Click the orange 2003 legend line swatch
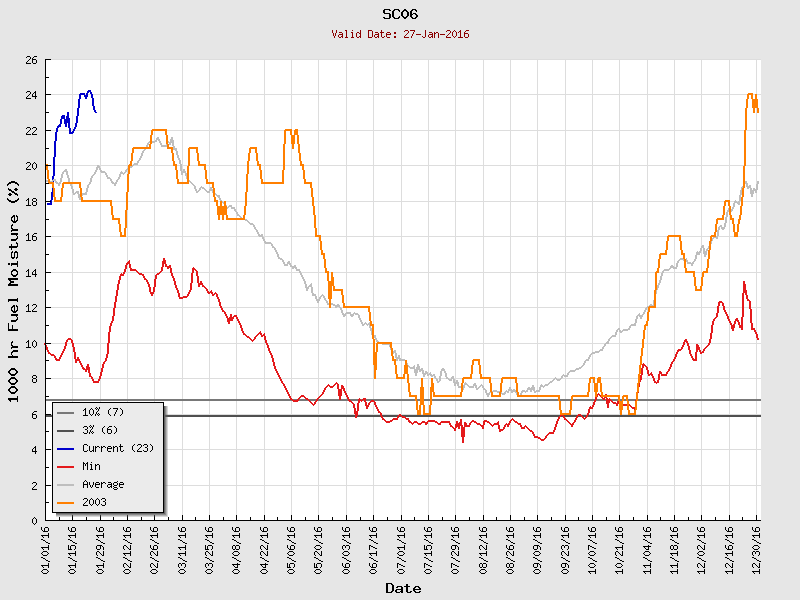Image resolution: width=800 pixels, height=600 pixels. (x=66, y=502)
